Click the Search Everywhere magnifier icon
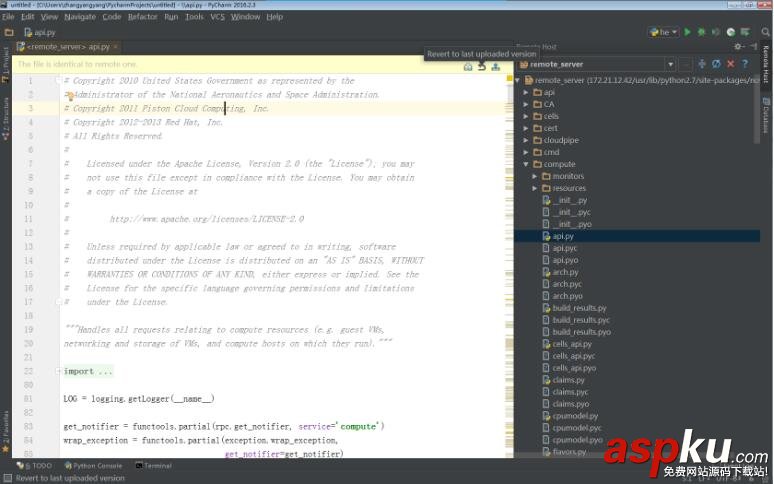 (x=766, y=32)
